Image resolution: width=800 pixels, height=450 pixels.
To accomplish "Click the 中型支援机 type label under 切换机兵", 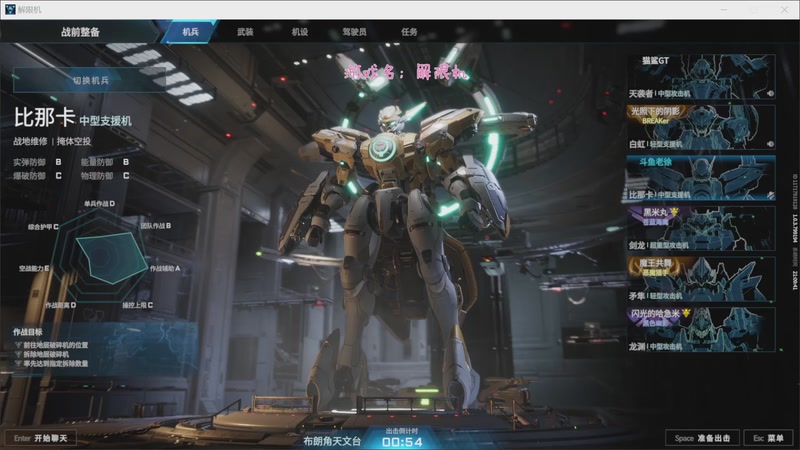I will [106, 121].
